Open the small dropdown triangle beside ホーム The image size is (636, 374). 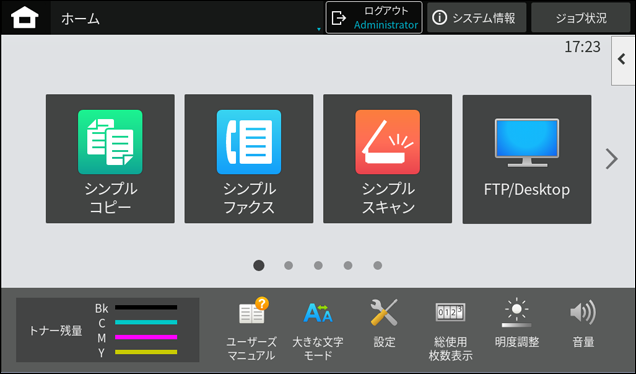click(x=319, y=29)
